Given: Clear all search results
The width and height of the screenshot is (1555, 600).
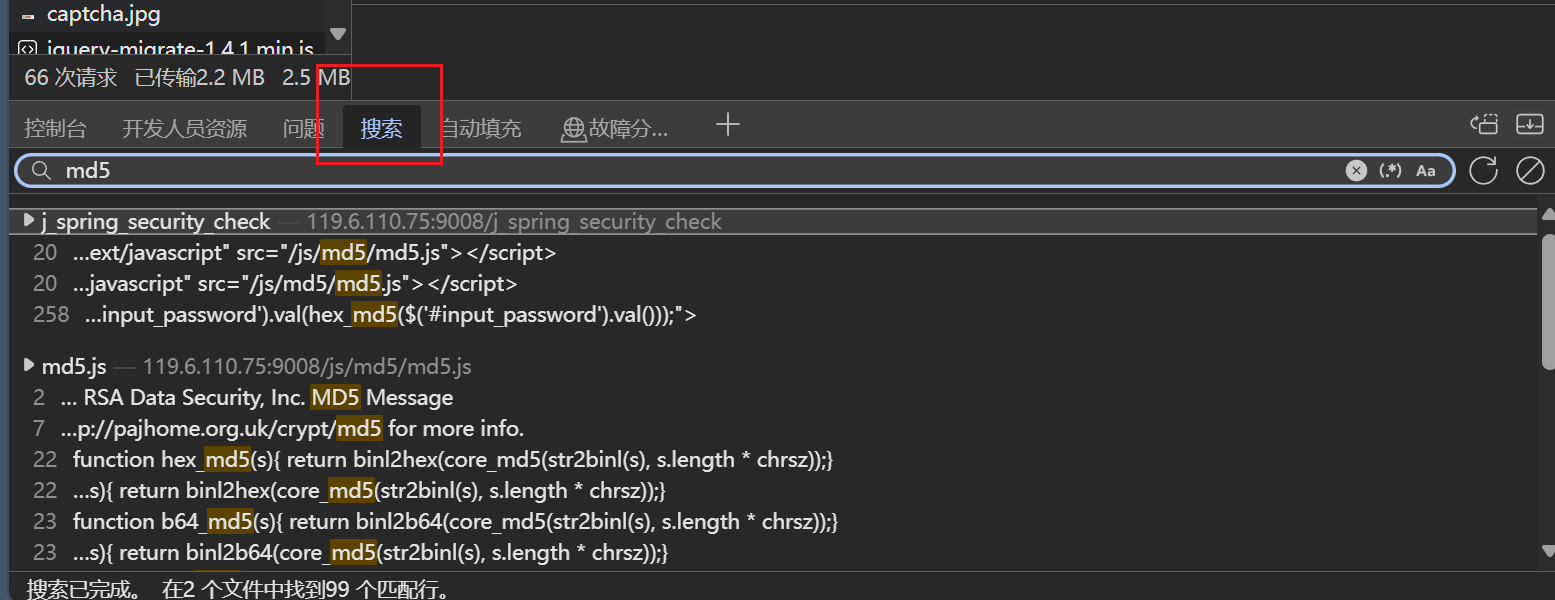Looking at the screenshot, I should [x=1530, y=170].
